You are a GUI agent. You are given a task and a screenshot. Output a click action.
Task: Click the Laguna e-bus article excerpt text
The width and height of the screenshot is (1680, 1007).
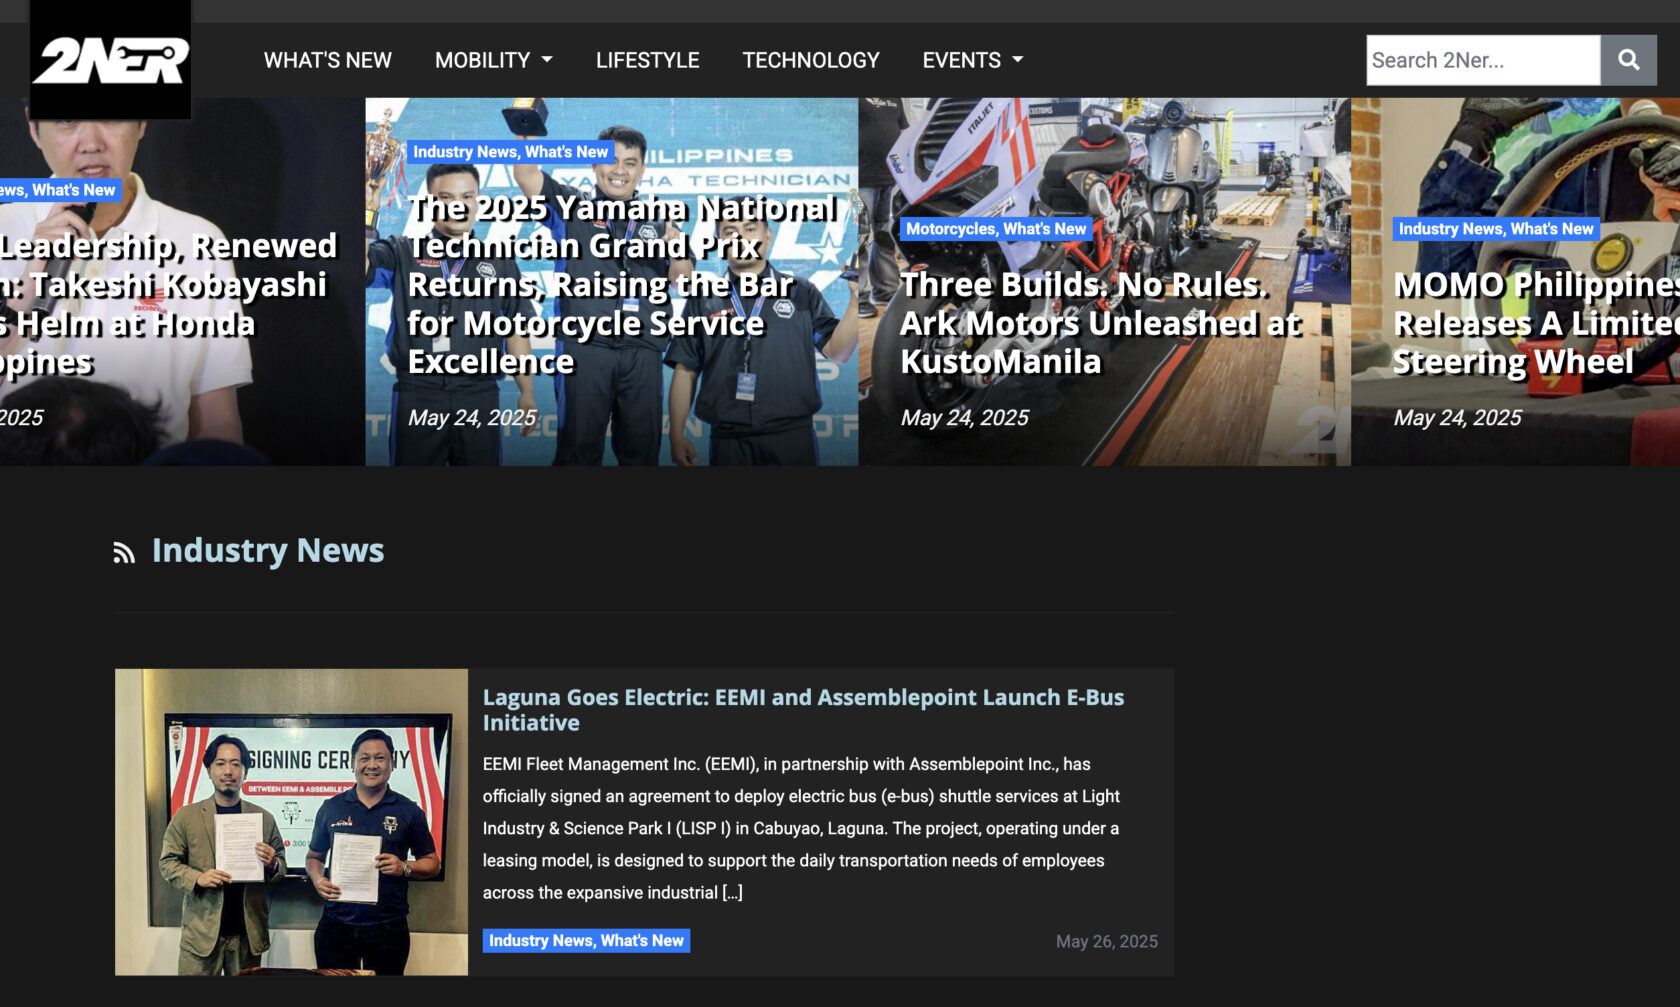[801, 828]
